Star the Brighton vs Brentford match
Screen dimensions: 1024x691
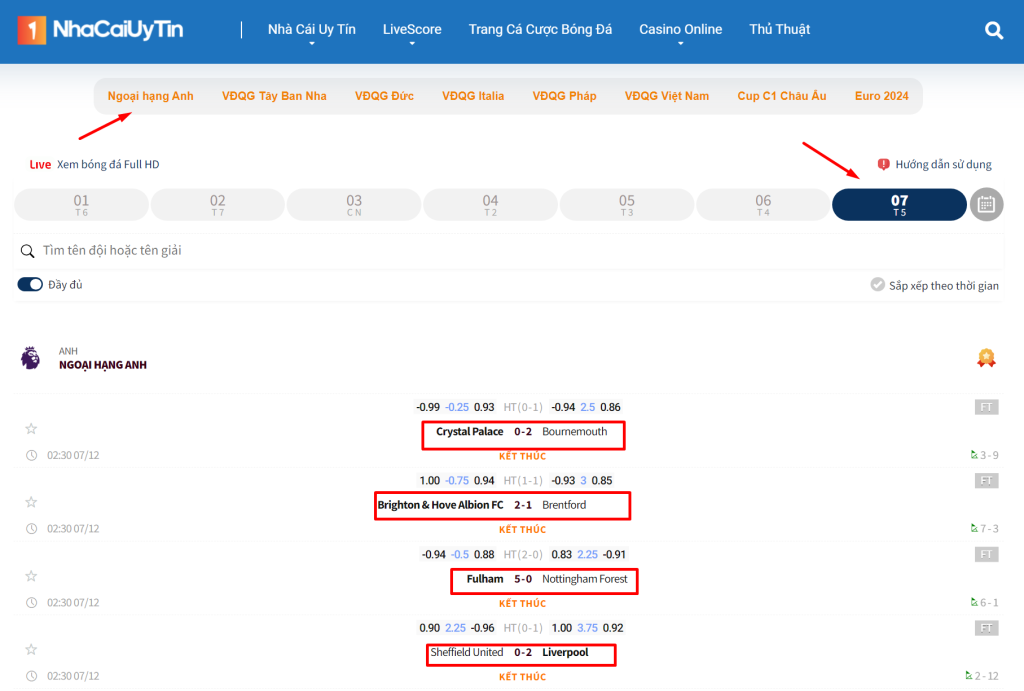coord(31,502)
